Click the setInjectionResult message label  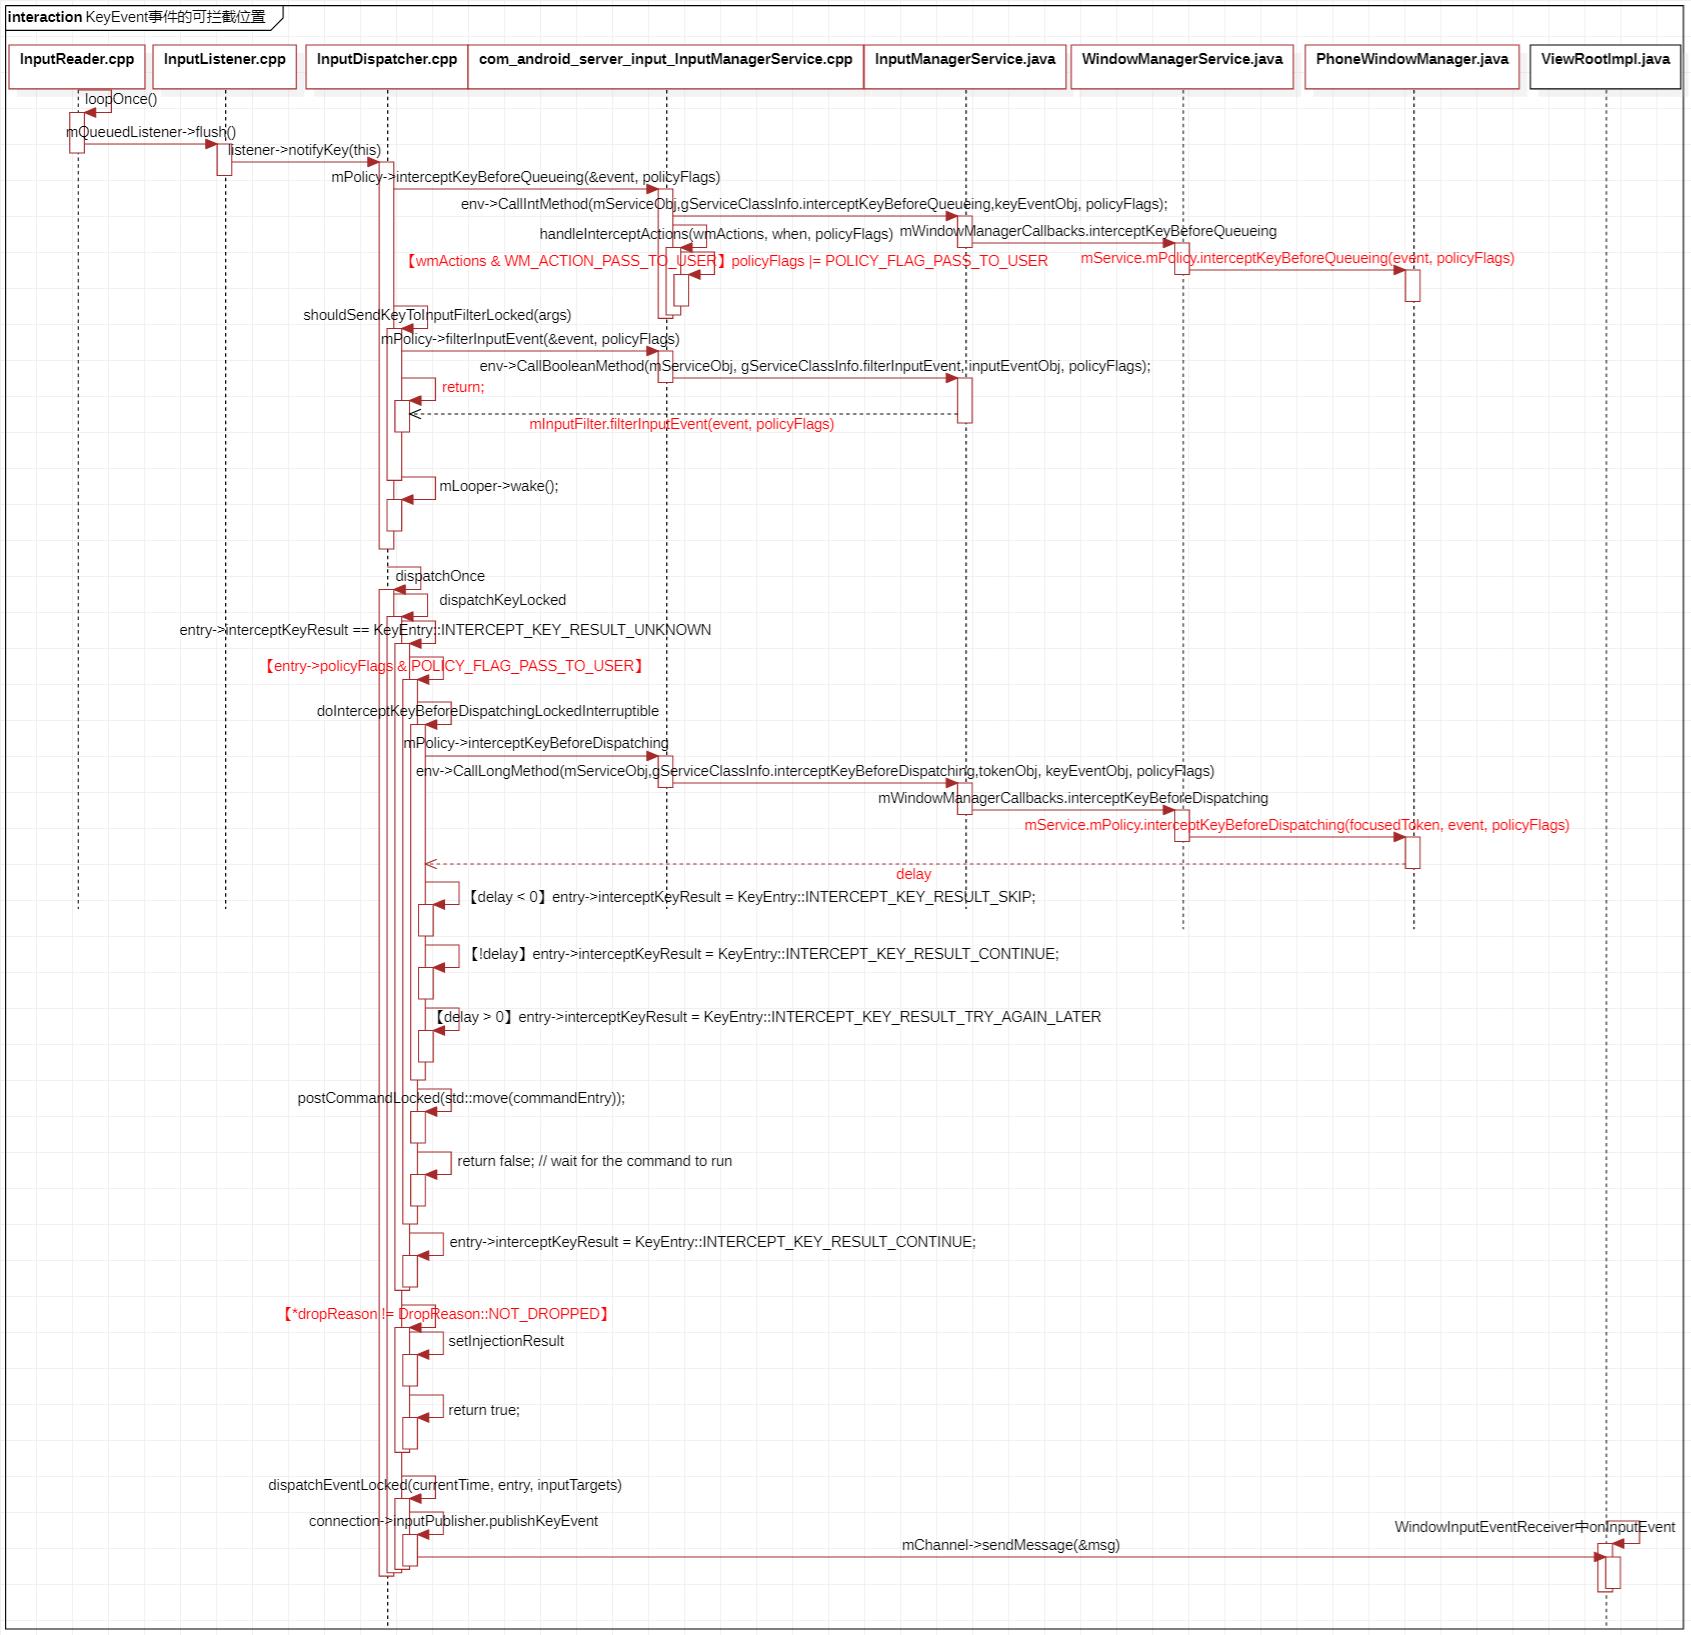[x=506, y=1341]
